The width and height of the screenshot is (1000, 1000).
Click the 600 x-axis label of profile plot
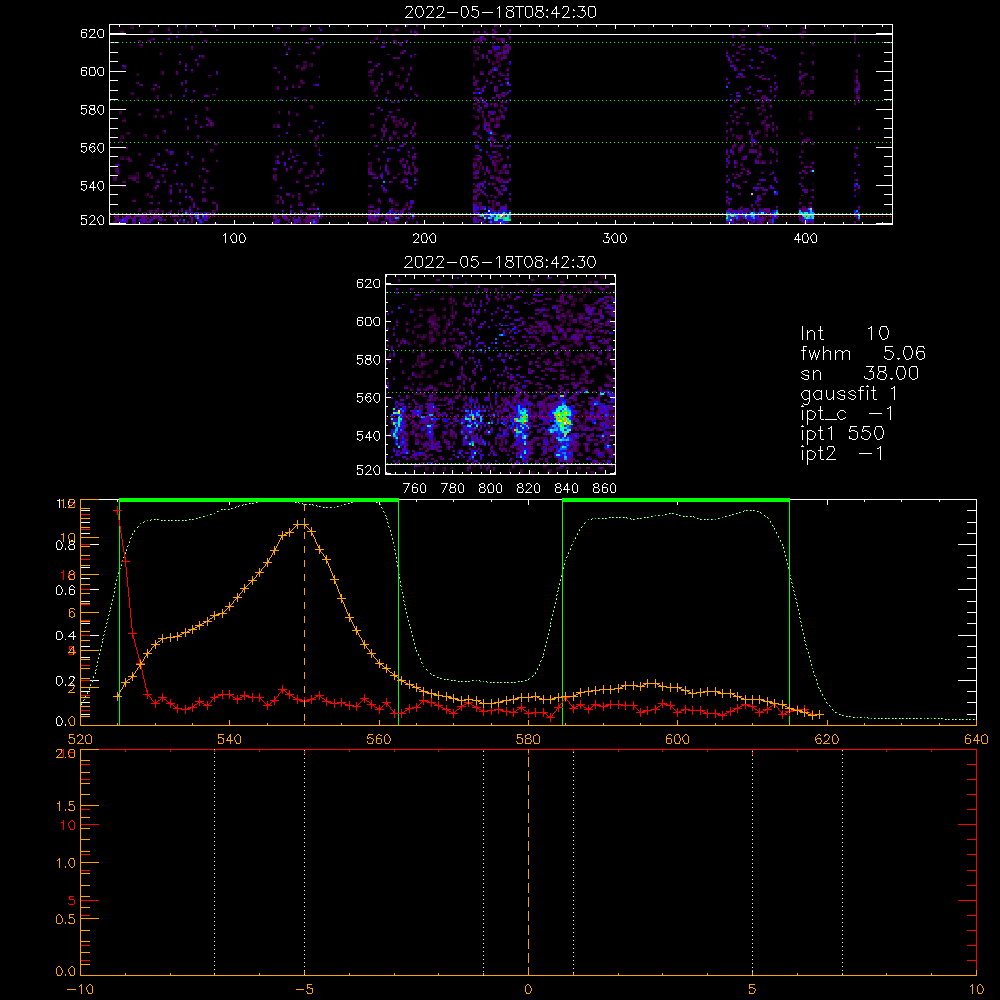tap(677, 739)
